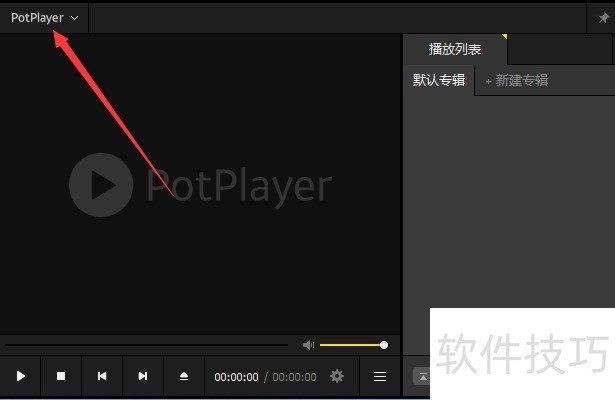Click the total duration 00:00:00 display

[x=294, y=377]
